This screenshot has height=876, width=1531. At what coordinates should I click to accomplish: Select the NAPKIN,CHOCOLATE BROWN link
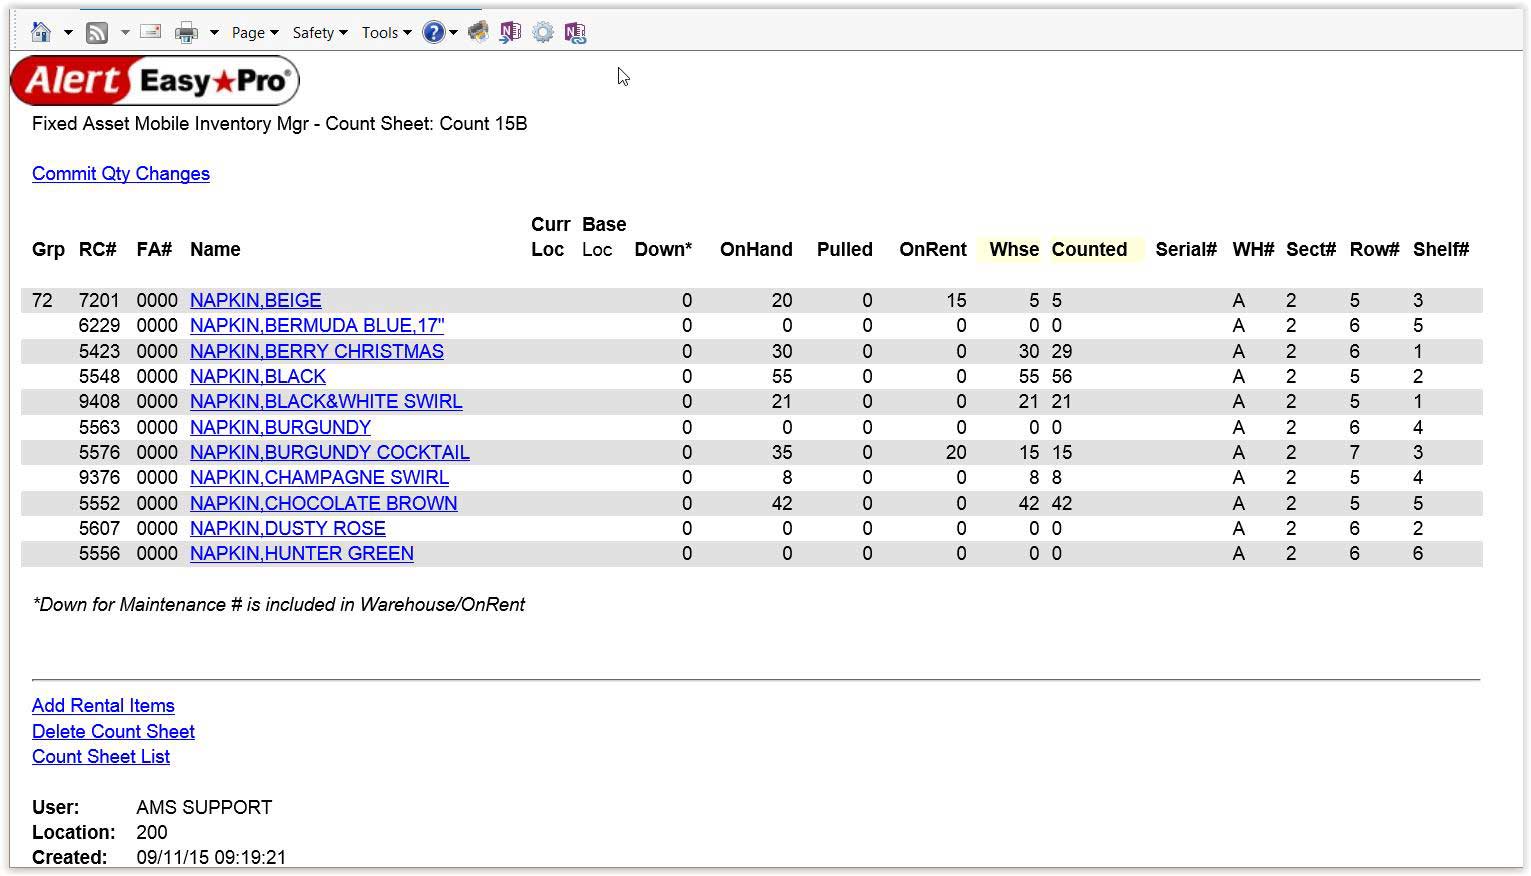tap(324, 504)
